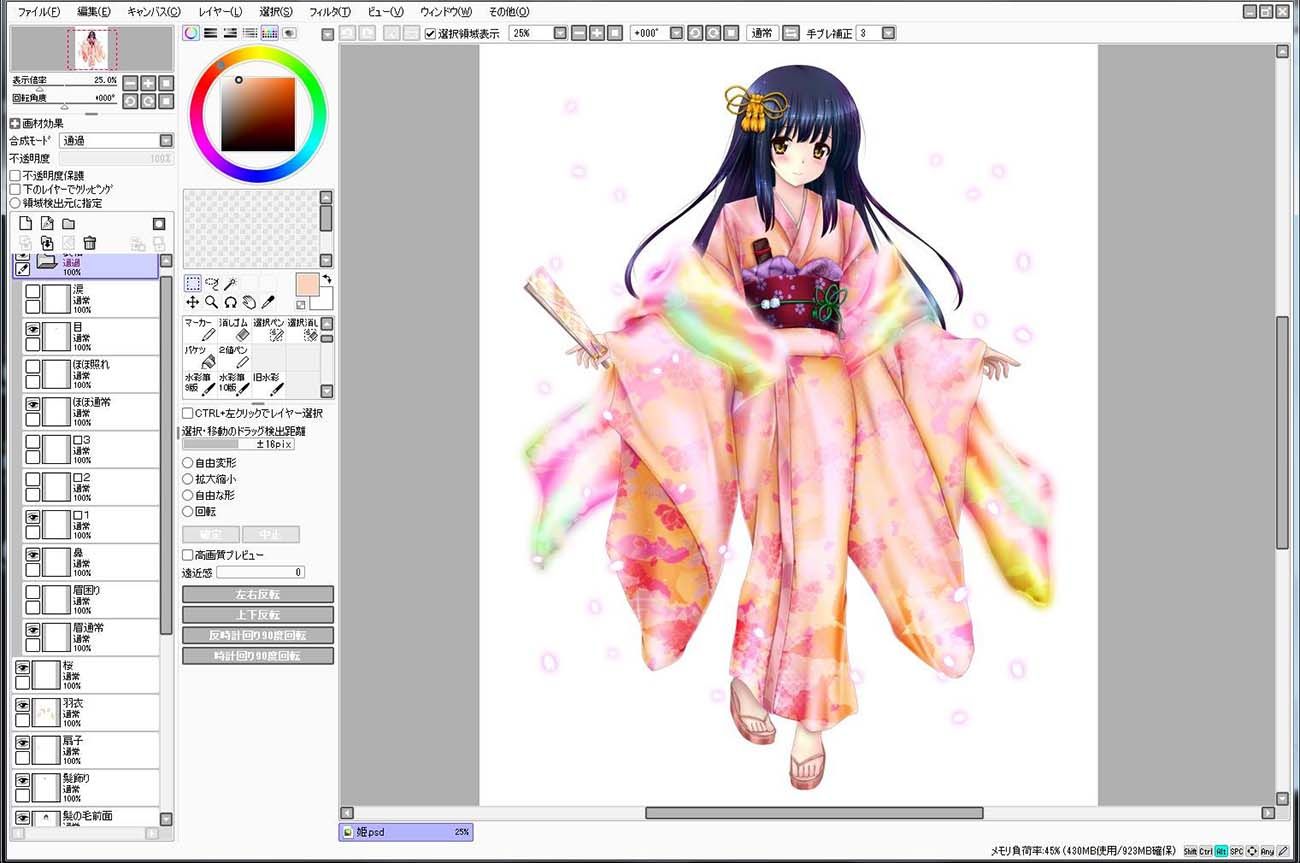This screenshot has height=863, width=1300.
Task: Select the バケツ bucket tool
Action: click(200, 358)
